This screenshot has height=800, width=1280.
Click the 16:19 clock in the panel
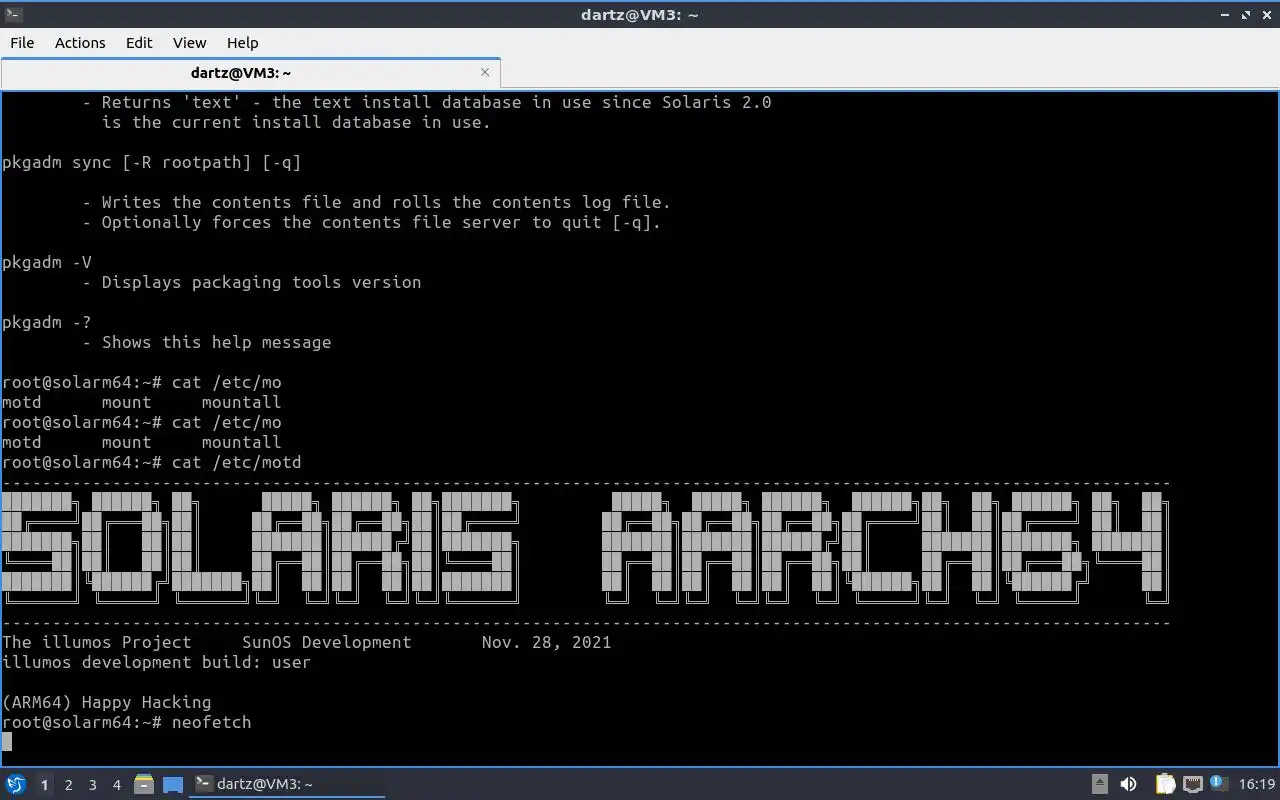(x=1257, y=784)
